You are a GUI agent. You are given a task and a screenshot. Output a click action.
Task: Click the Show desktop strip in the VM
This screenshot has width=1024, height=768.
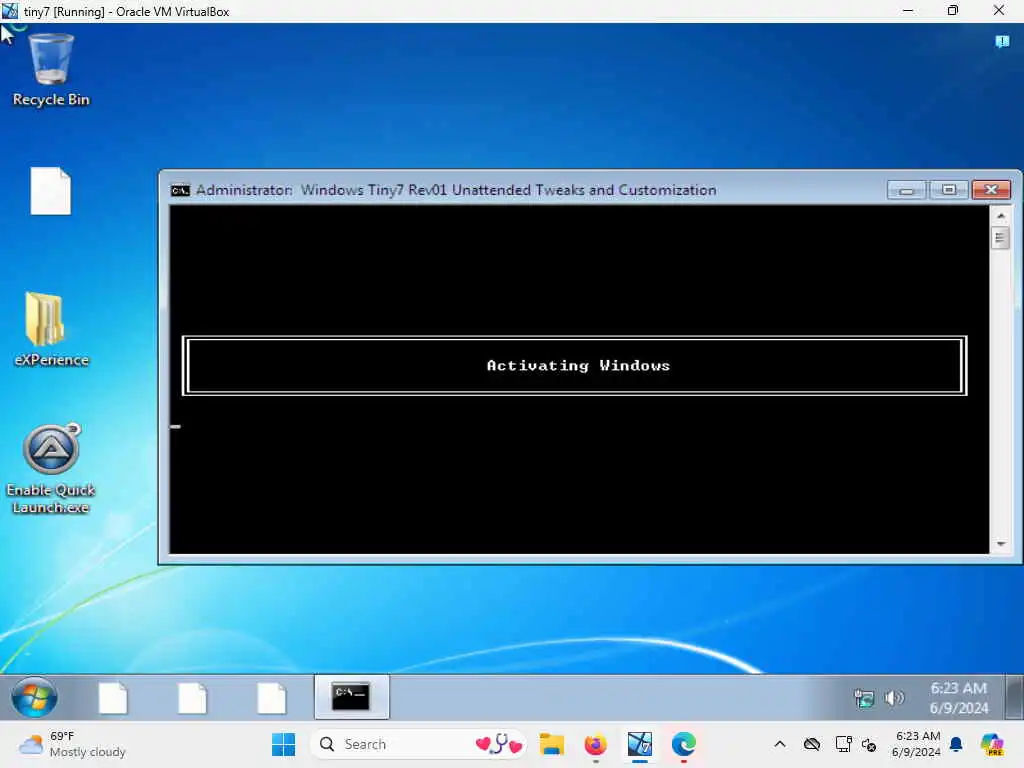1014,697
